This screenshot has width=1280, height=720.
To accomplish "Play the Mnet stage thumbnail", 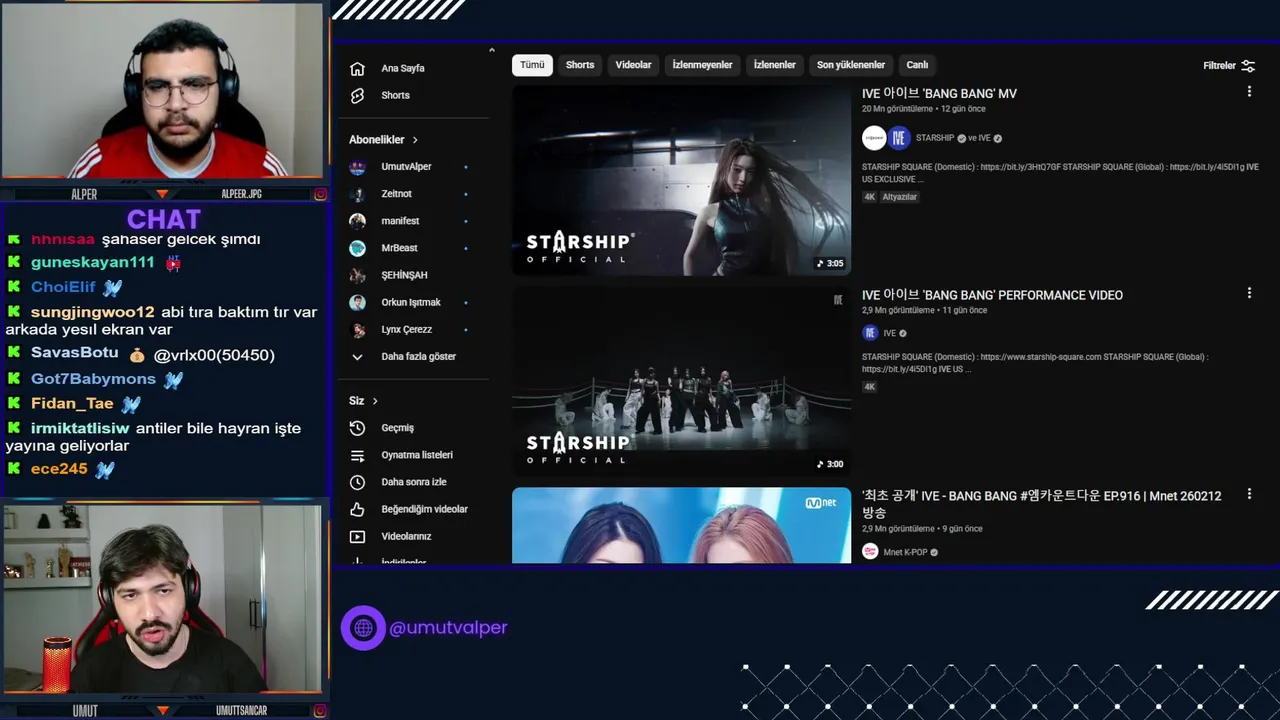I will 681,525.
